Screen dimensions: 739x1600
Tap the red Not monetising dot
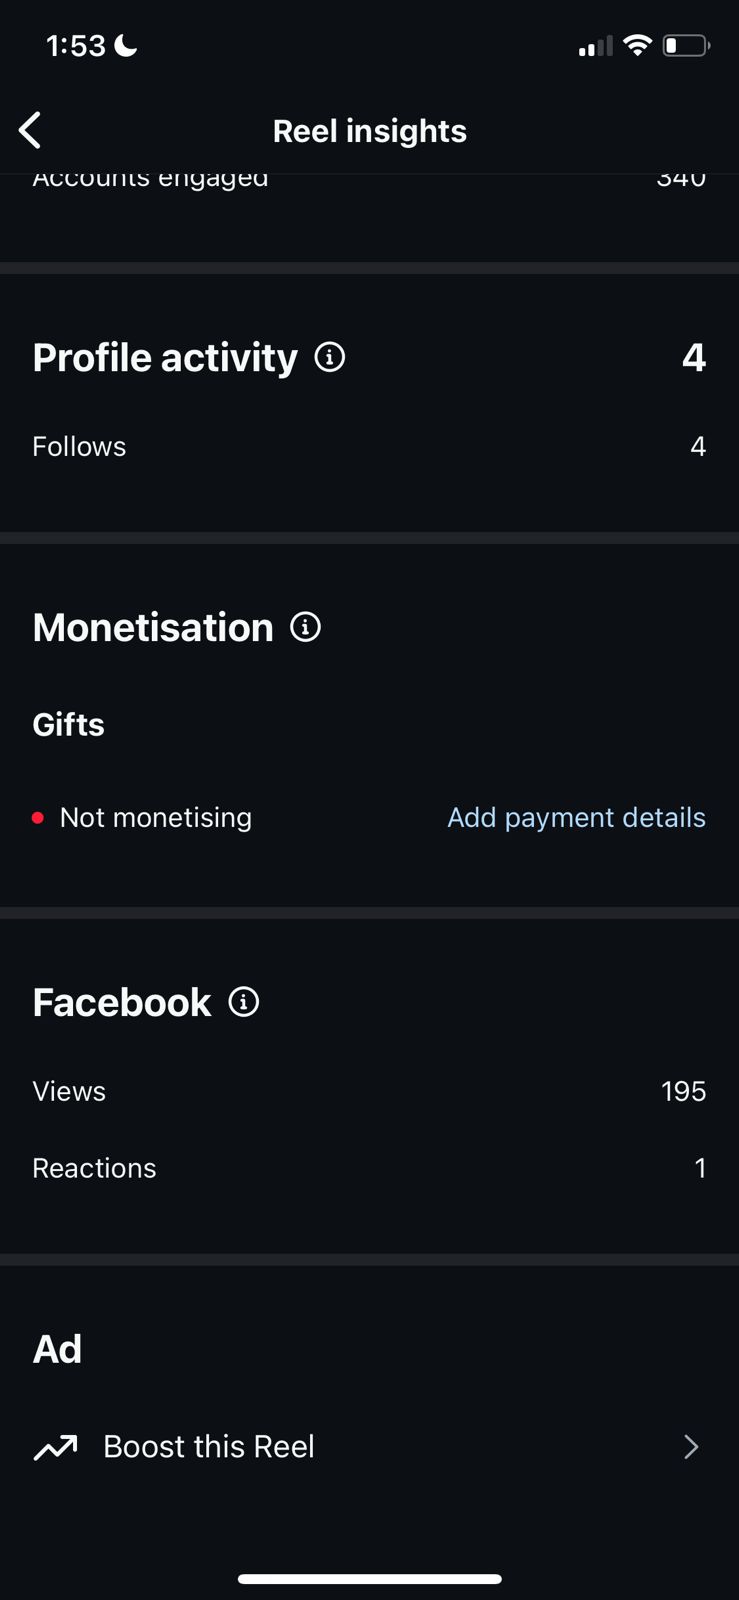pyautogui.click(x=38, y=818)
